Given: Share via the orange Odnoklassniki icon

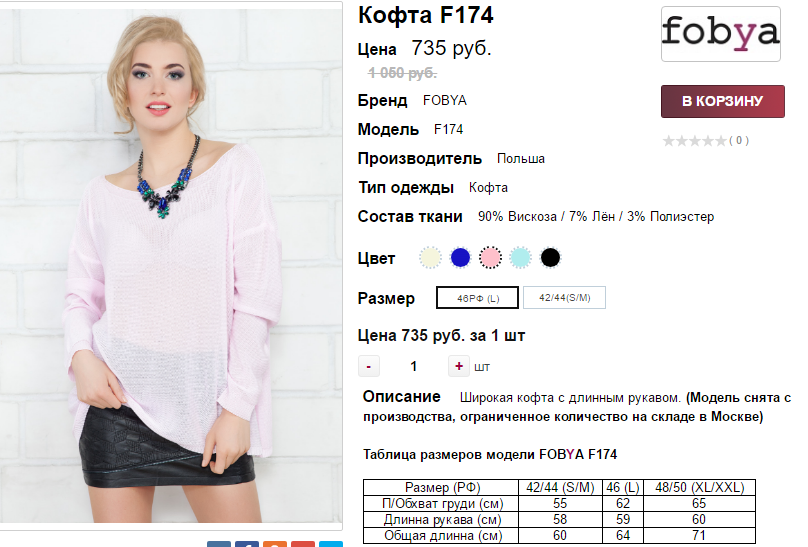Looking at the screenshot, I should tap(275, 544).
